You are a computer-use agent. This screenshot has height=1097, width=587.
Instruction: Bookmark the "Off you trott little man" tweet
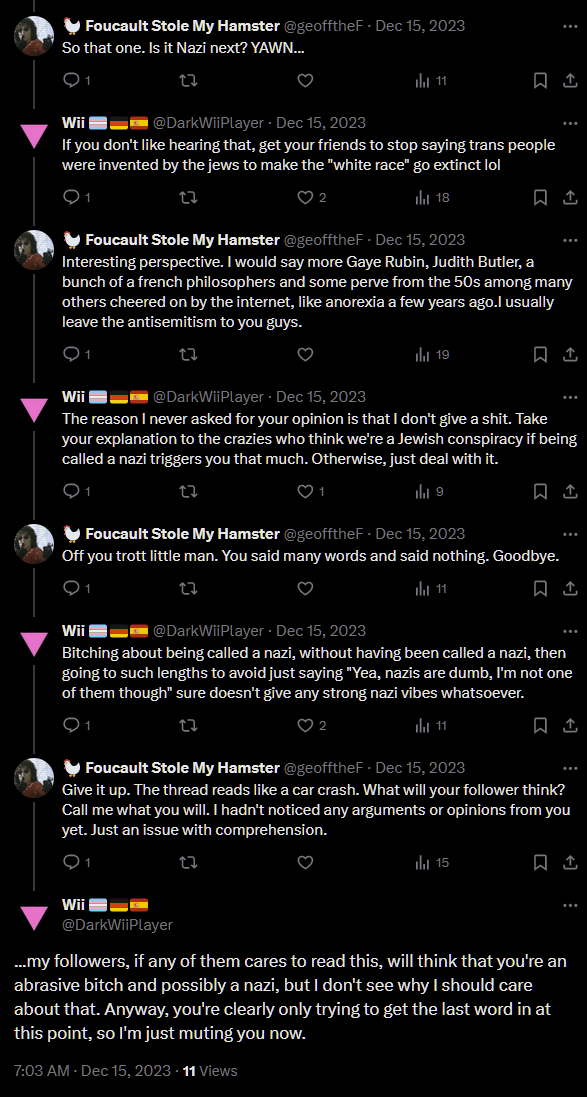540,588
